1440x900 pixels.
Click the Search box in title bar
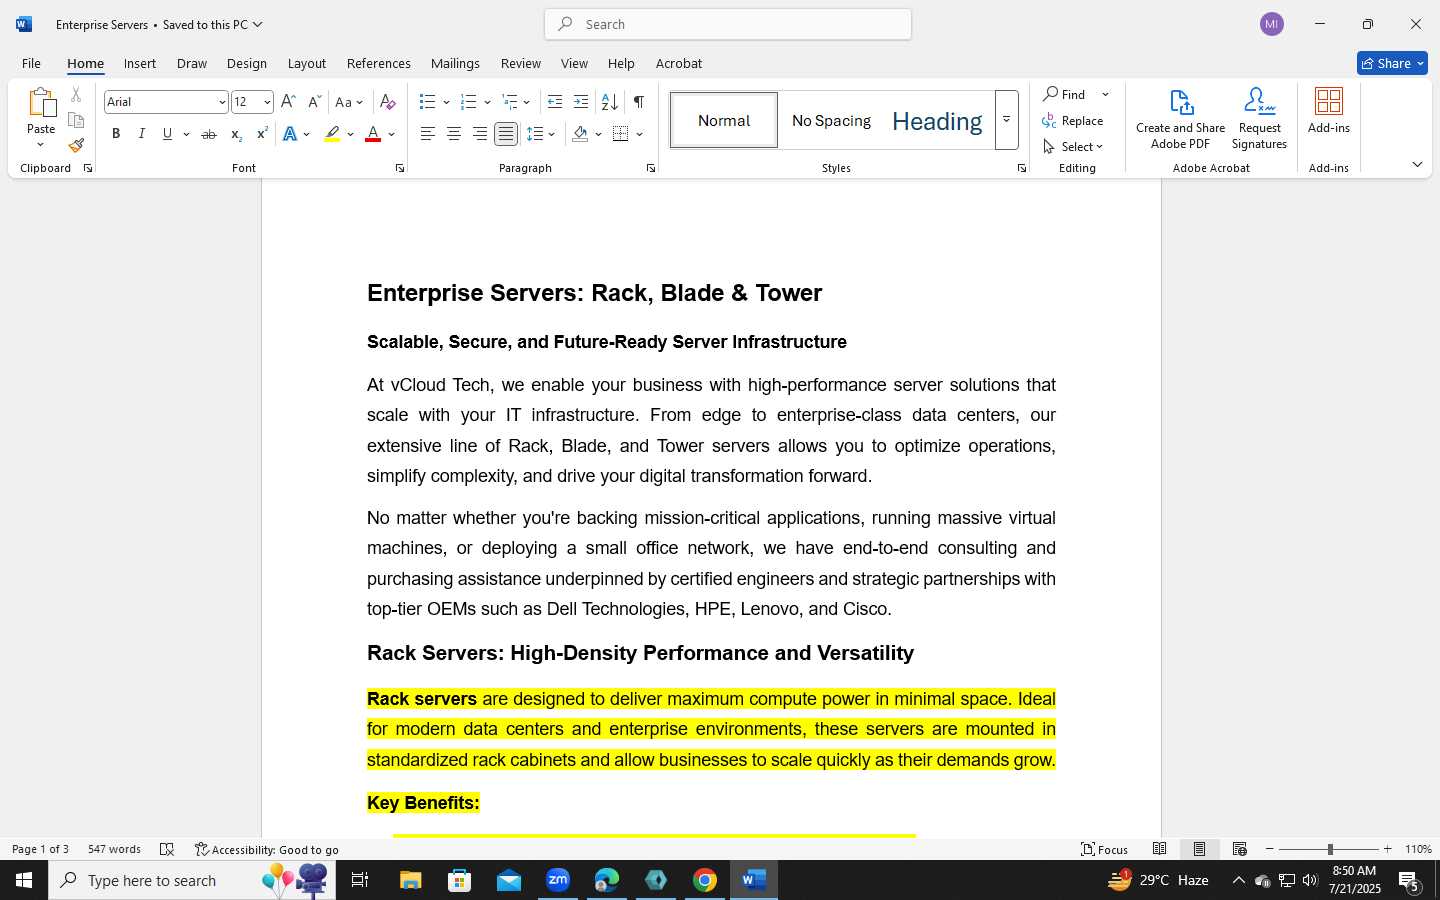[x=728, y=24]
